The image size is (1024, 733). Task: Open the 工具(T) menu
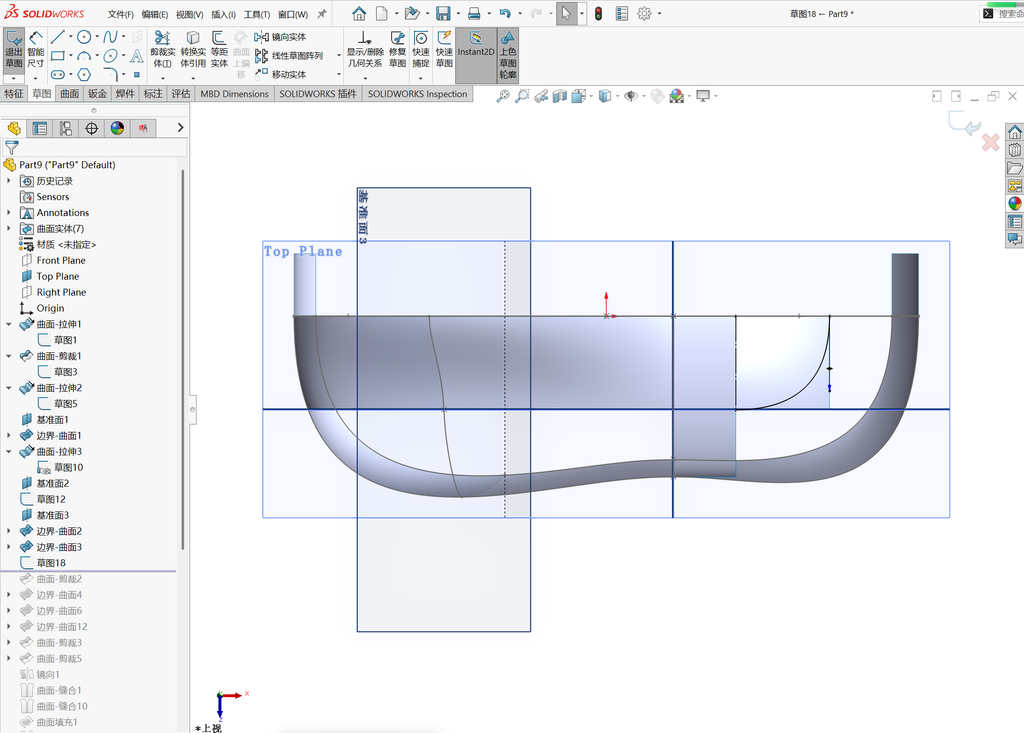[x=257, y=14]
